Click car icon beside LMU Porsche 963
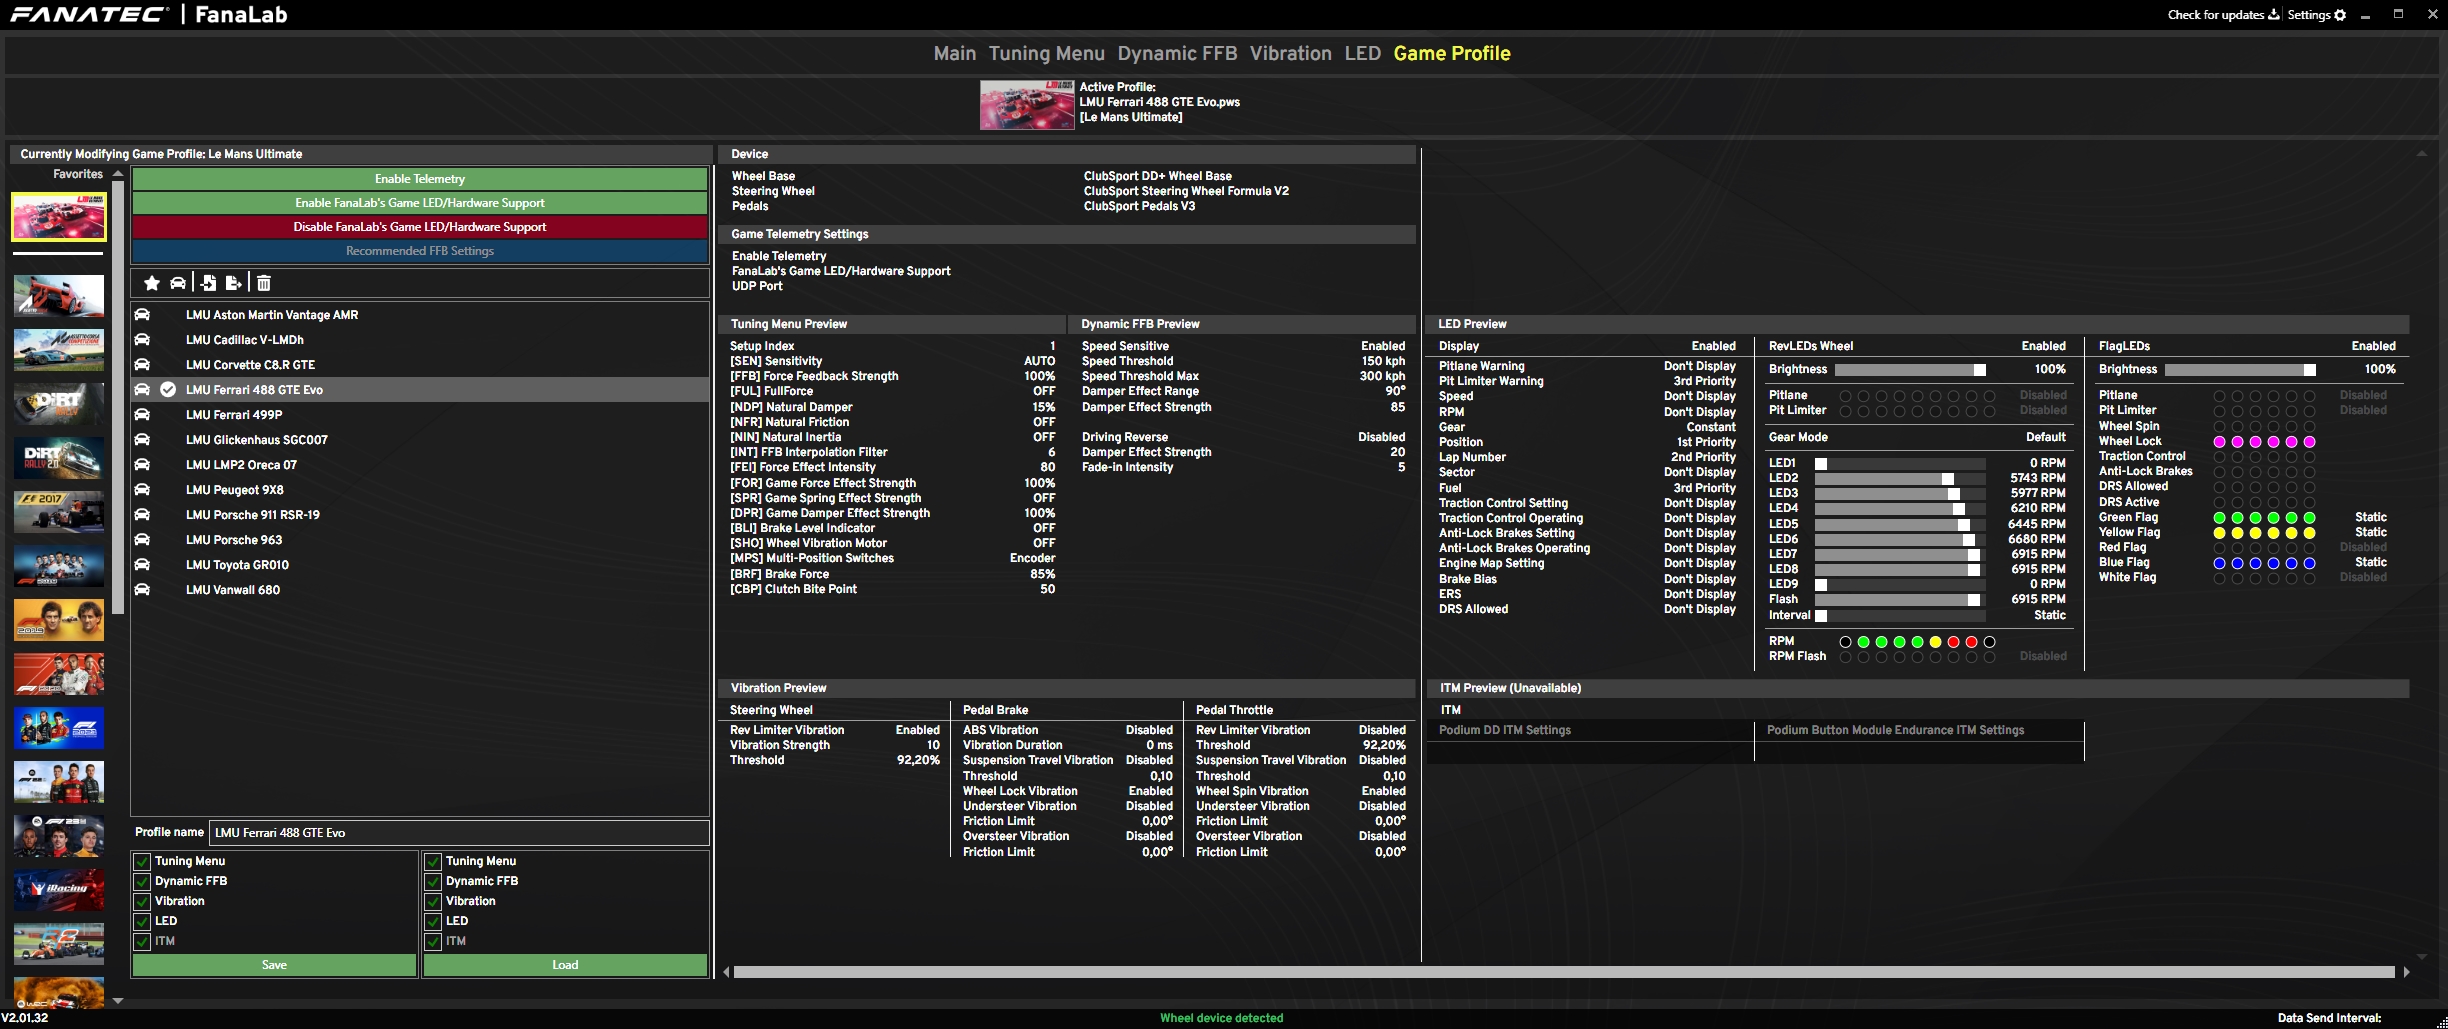The width and height of the screenshot is (2448, 1029). click(x=143, y=540)
